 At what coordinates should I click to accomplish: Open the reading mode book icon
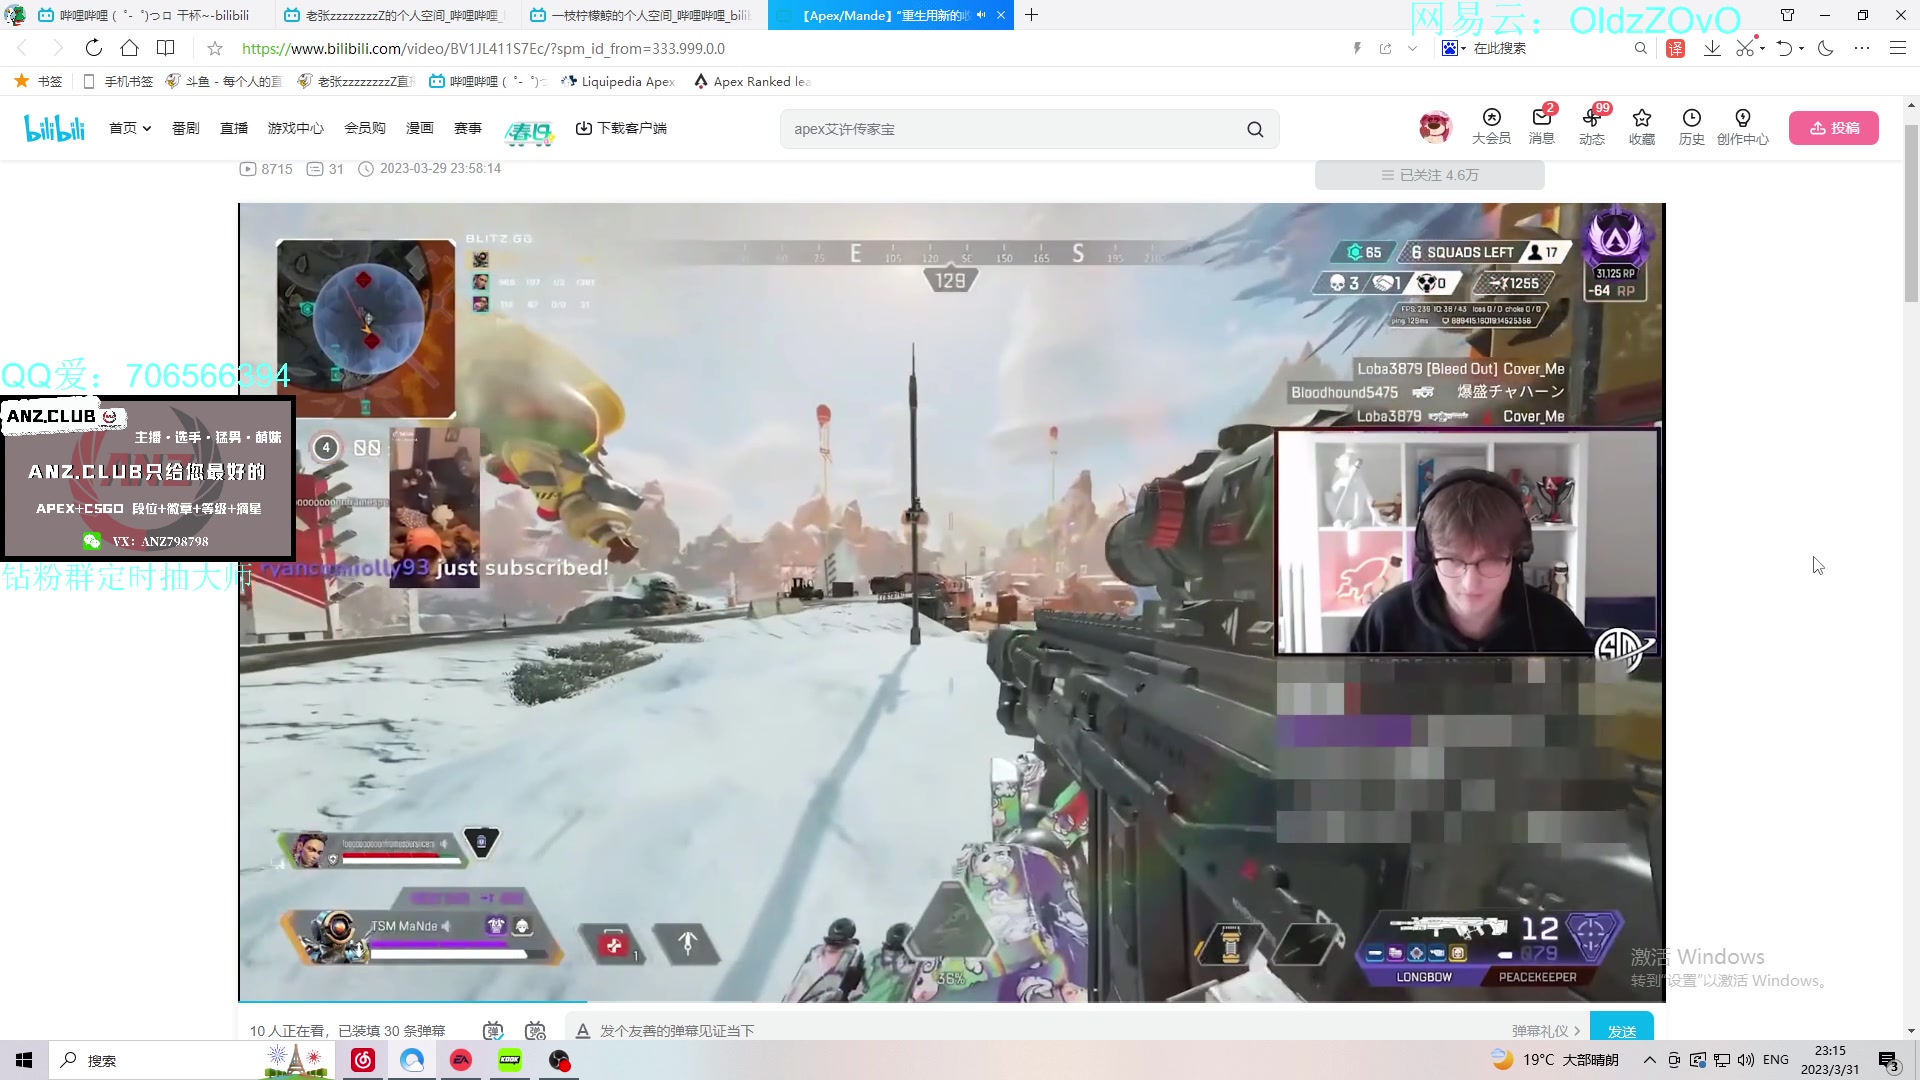pyautogui.click(x=166, y=48)
